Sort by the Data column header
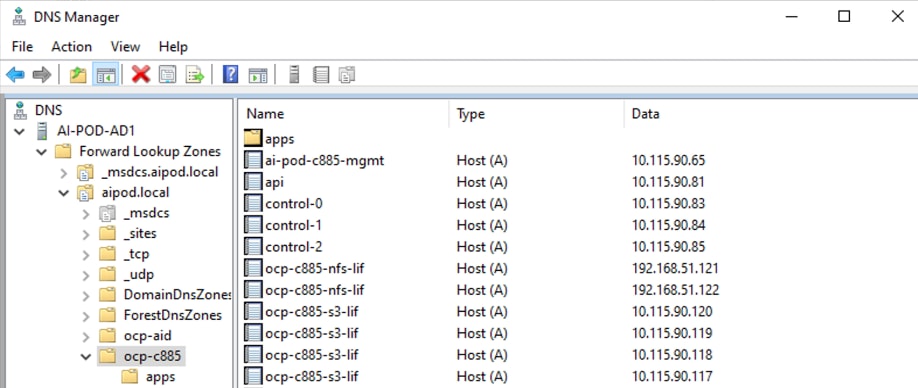 pyautogui.click(x=770, y=114)
